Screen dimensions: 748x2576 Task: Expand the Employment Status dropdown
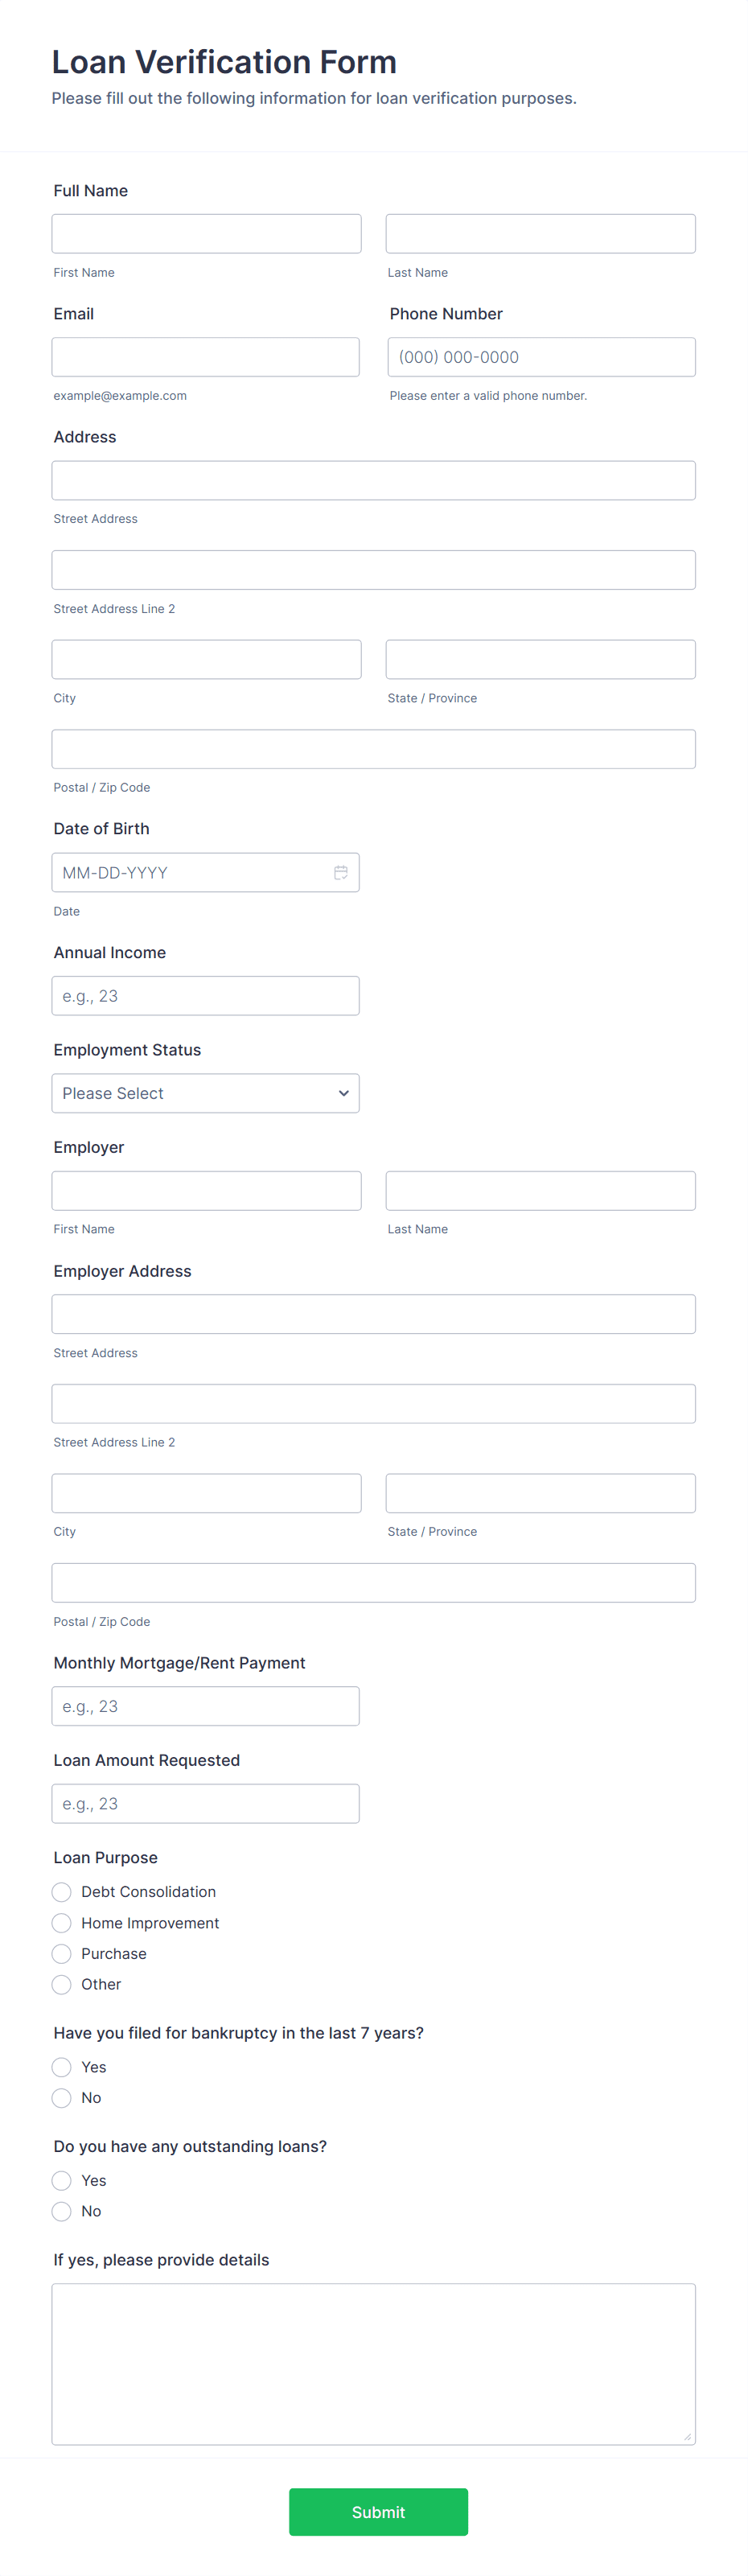[205, 1093]
